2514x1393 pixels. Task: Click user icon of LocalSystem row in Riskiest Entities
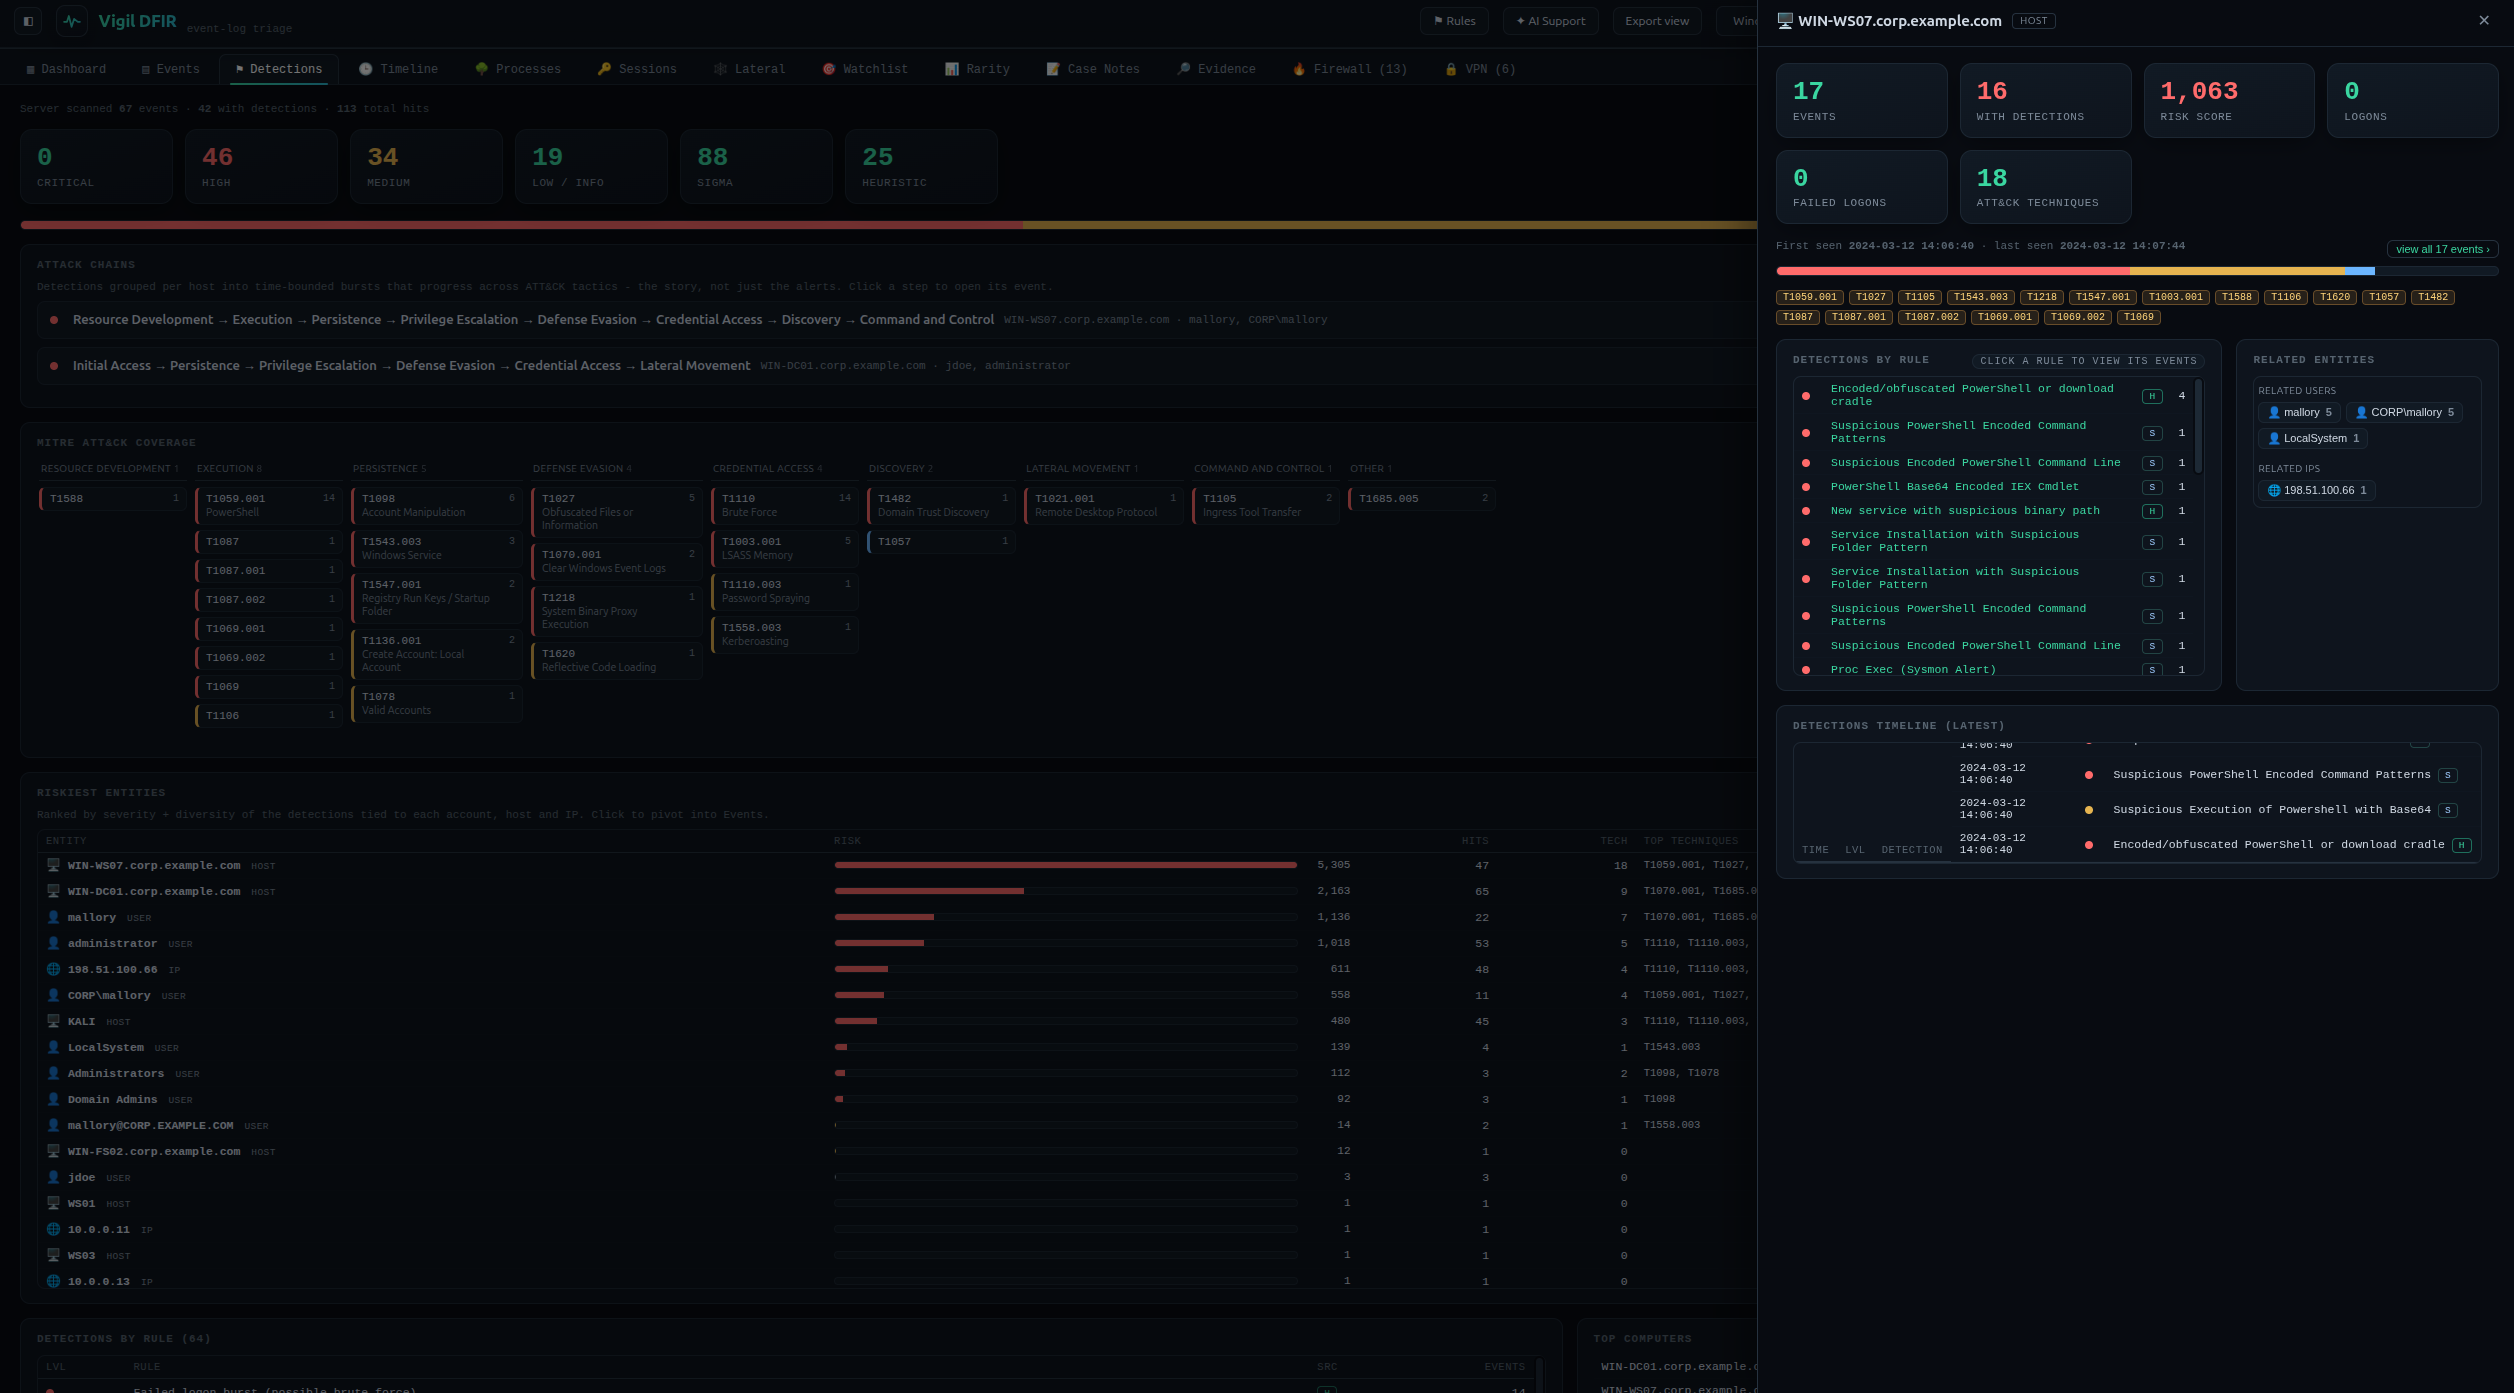tap(54, 1047)
